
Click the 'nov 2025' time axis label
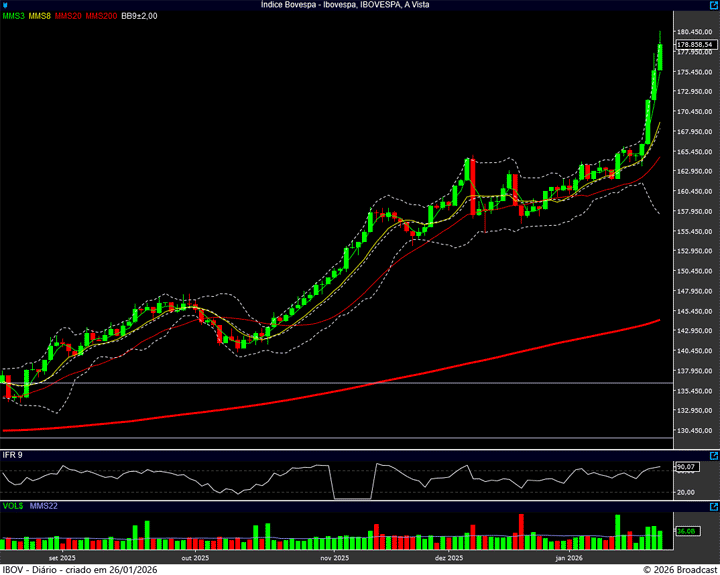click(334, 557)
